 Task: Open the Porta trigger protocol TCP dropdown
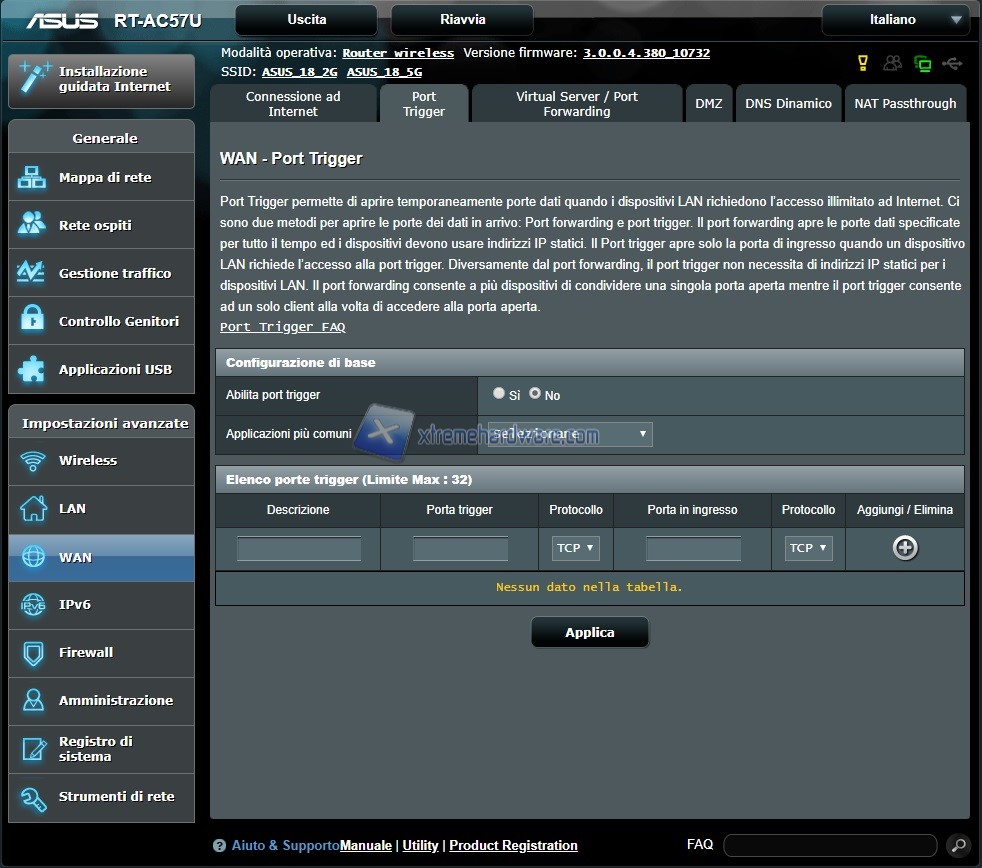(575, 548)
